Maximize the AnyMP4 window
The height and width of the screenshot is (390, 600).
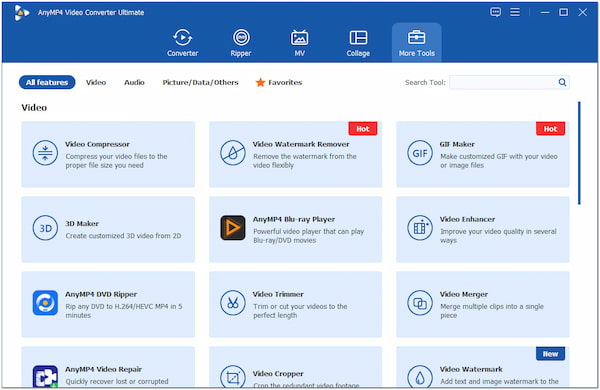tap(563, 12)
